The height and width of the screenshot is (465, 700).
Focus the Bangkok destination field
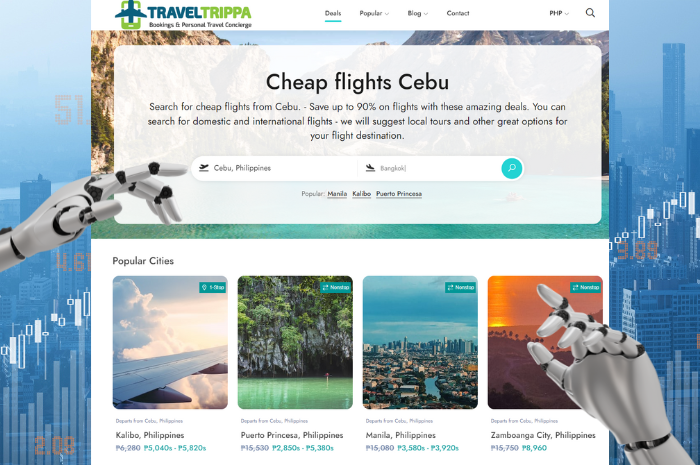[x=429, y=168]
